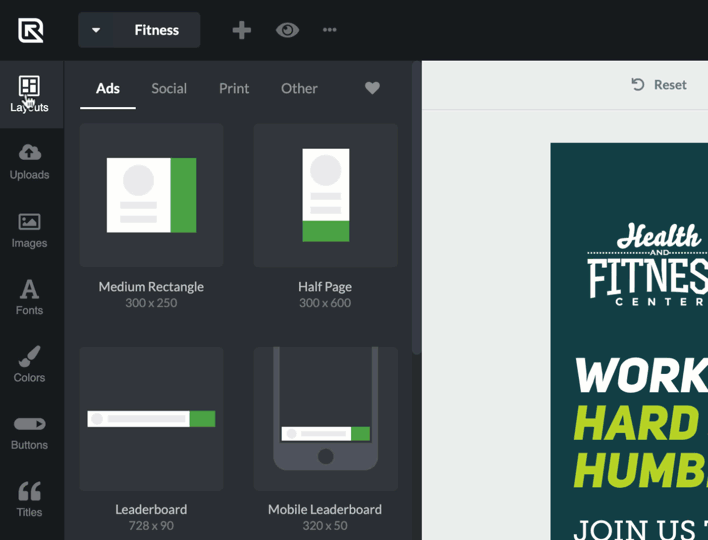
Task: Open the Images sidebar panel
Action: [x=29, y=230]
